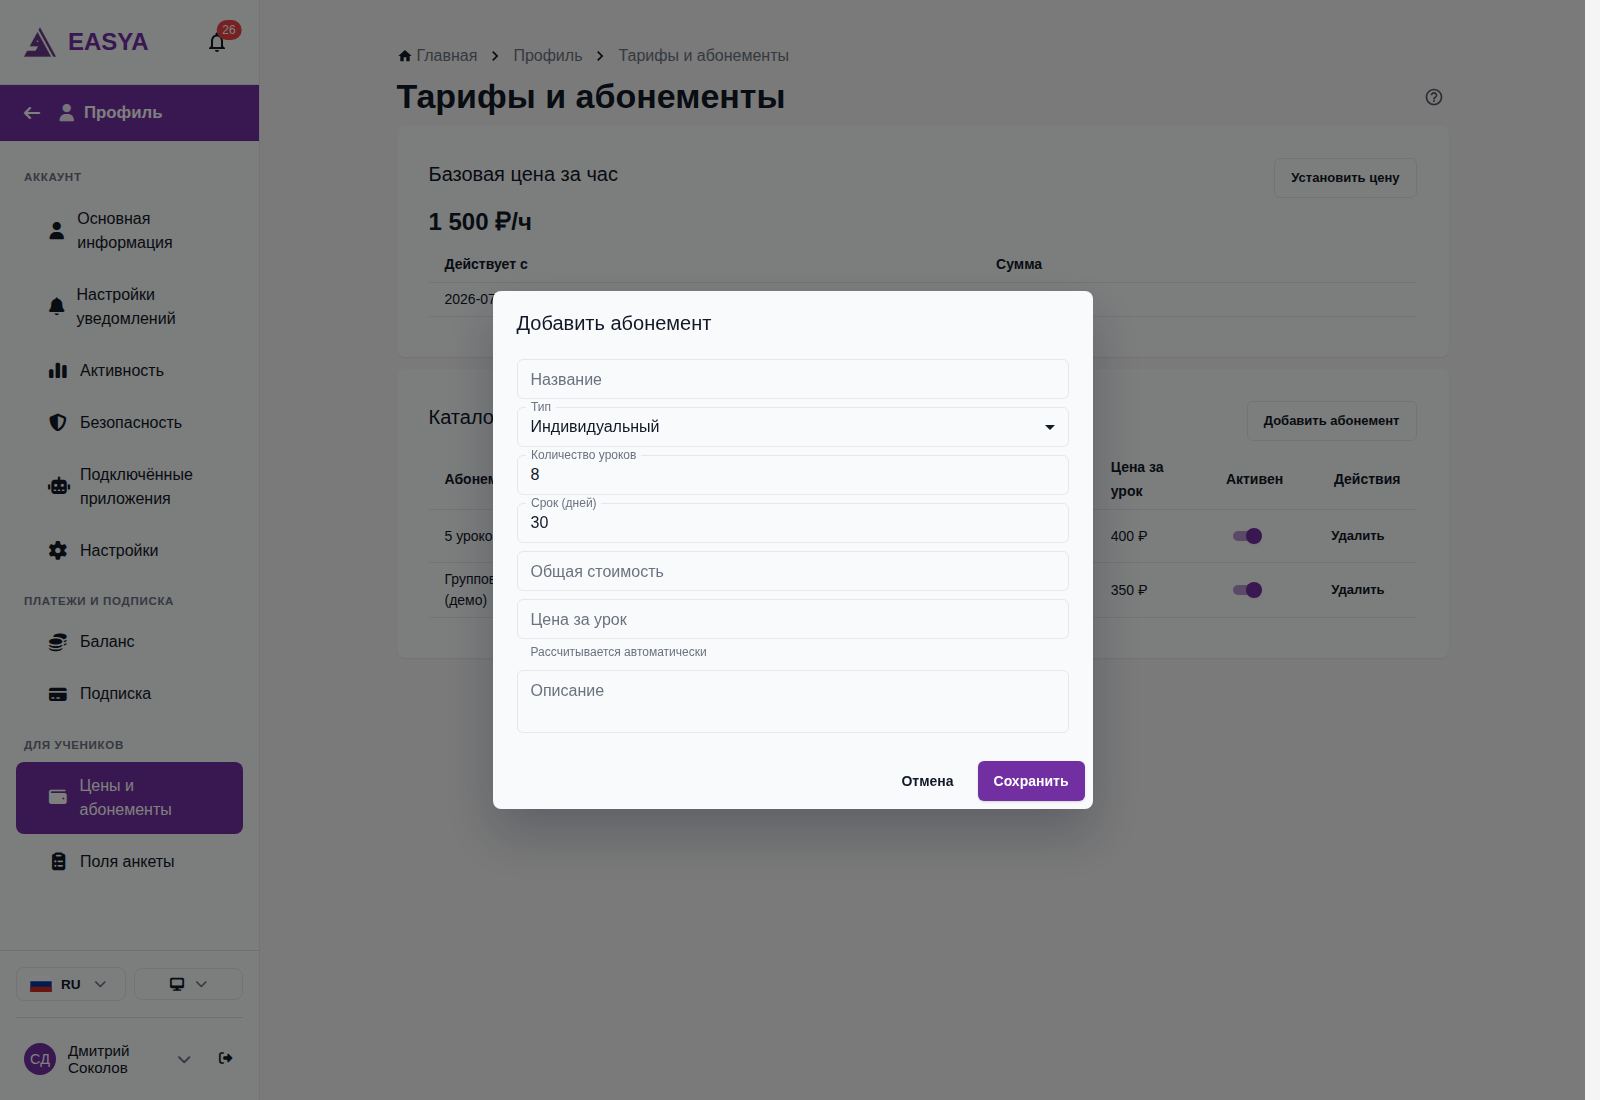Open Поля анкеты menu item
The image size is (1600, 1100).
(129, 862)
